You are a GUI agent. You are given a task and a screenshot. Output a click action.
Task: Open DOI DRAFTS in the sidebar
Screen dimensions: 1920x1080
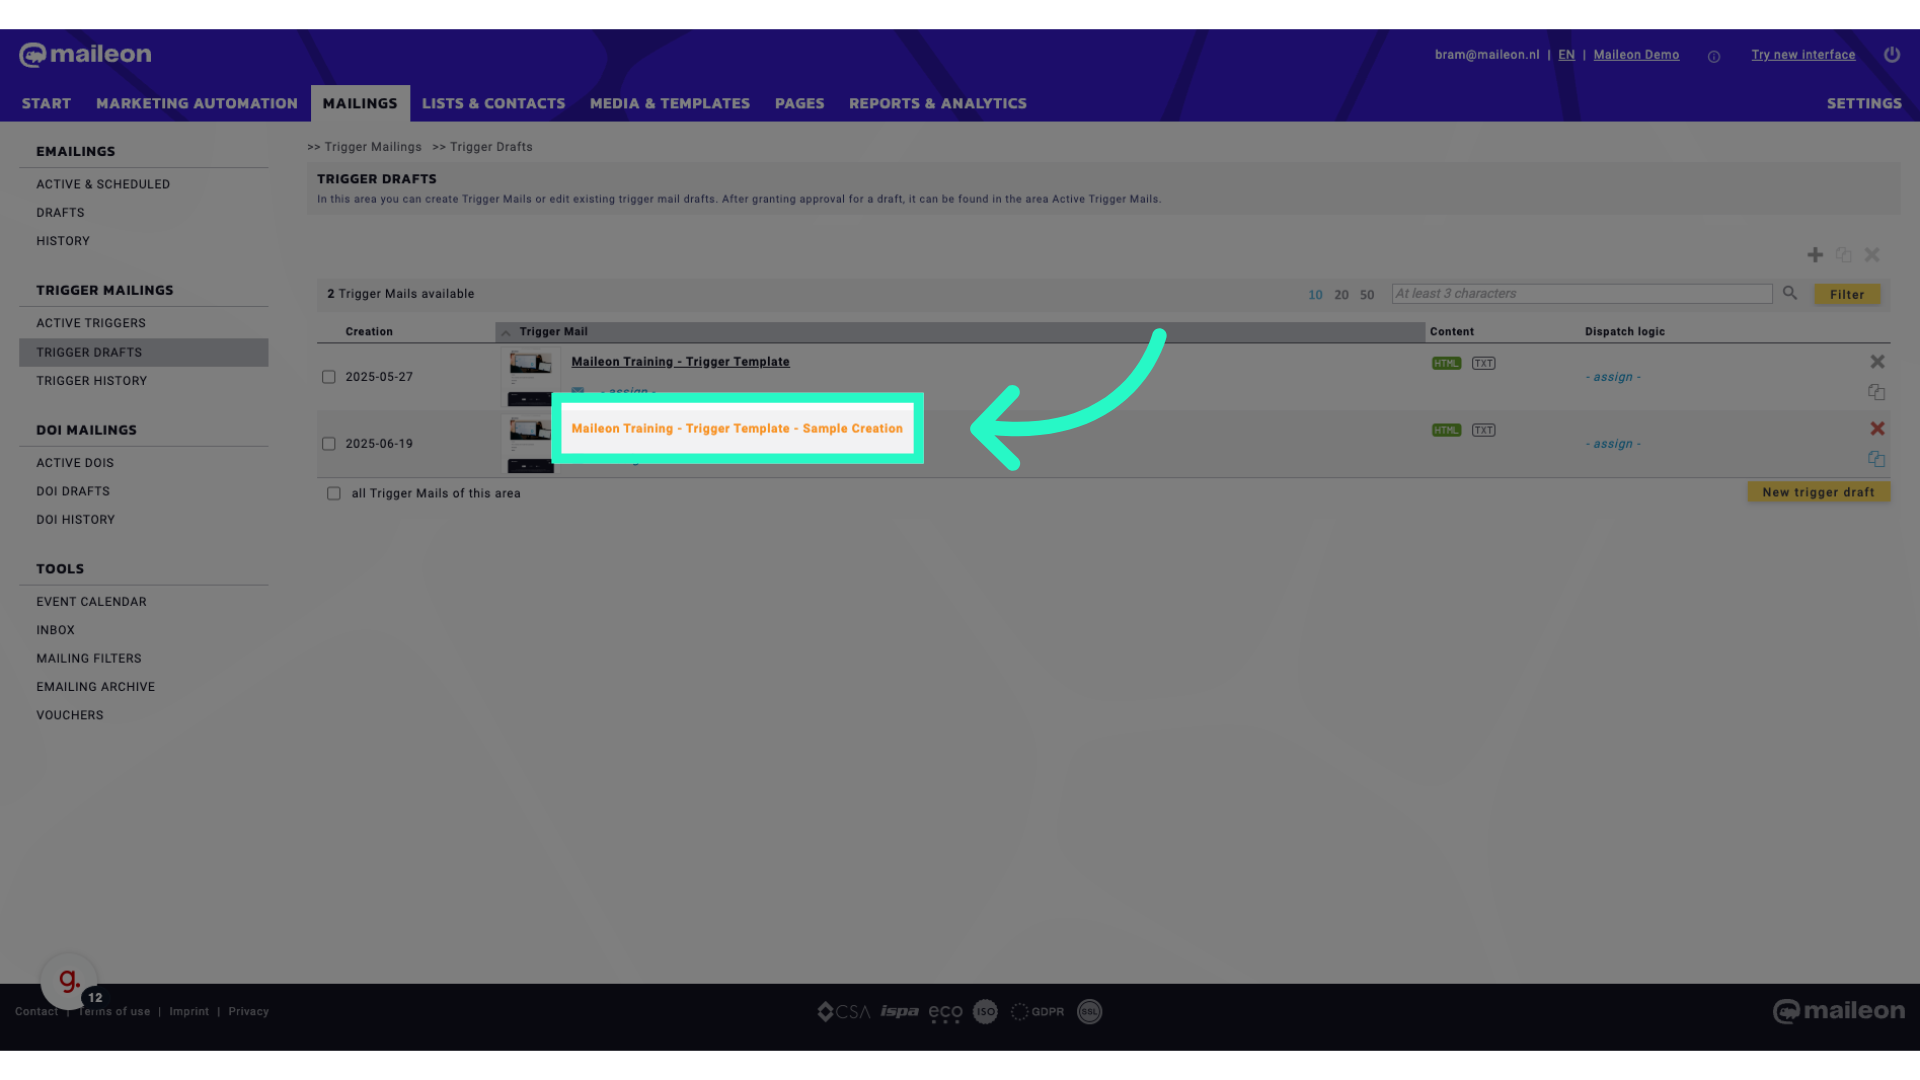pyautogui.click(x=73, y=491)
